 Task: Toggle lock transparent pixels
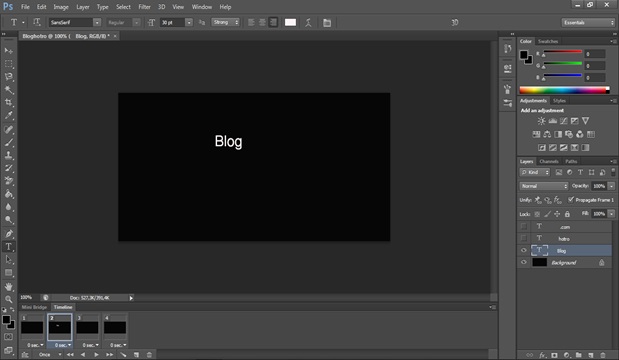[537, 214]
